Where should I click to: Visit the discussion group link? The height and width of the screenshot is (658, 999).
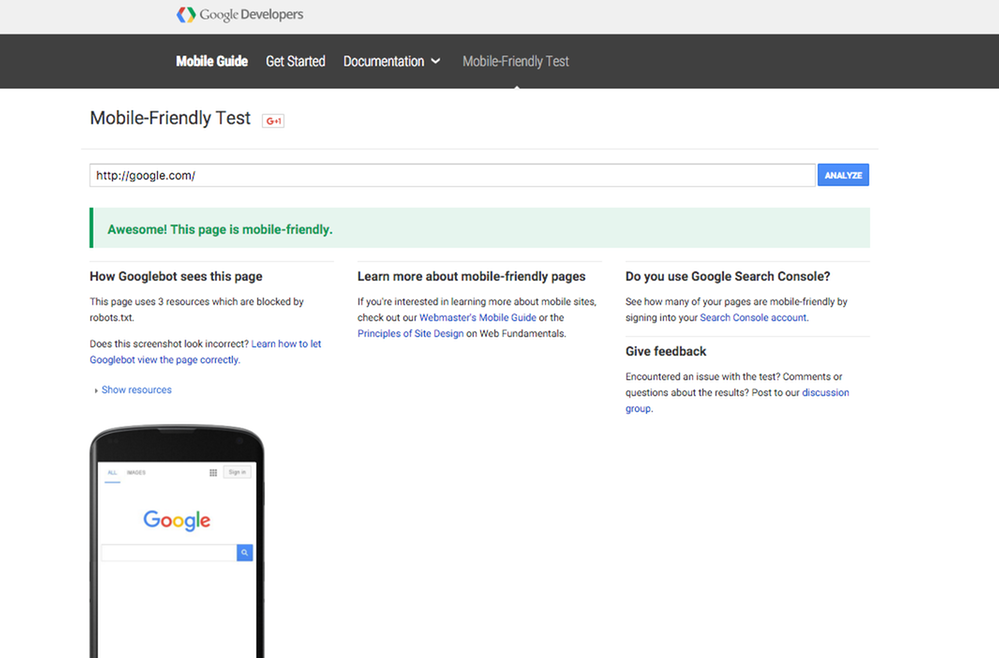point(825,393)
